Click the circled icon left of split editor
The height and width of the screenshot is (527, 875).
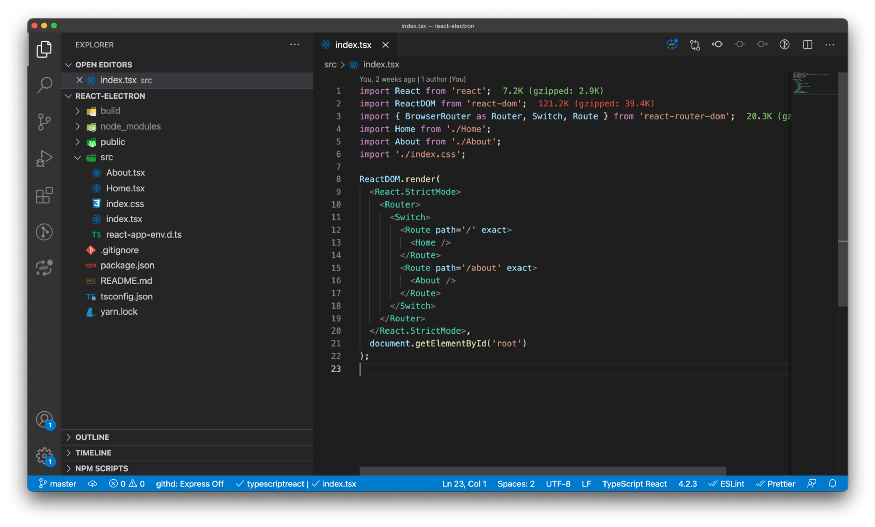coord(785,45)
